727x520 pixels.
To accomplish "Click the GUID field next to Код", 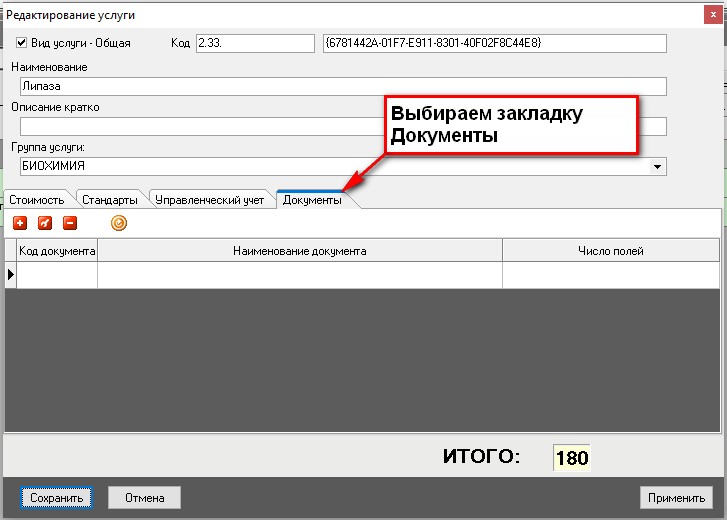I will click(x=495, y=43).
